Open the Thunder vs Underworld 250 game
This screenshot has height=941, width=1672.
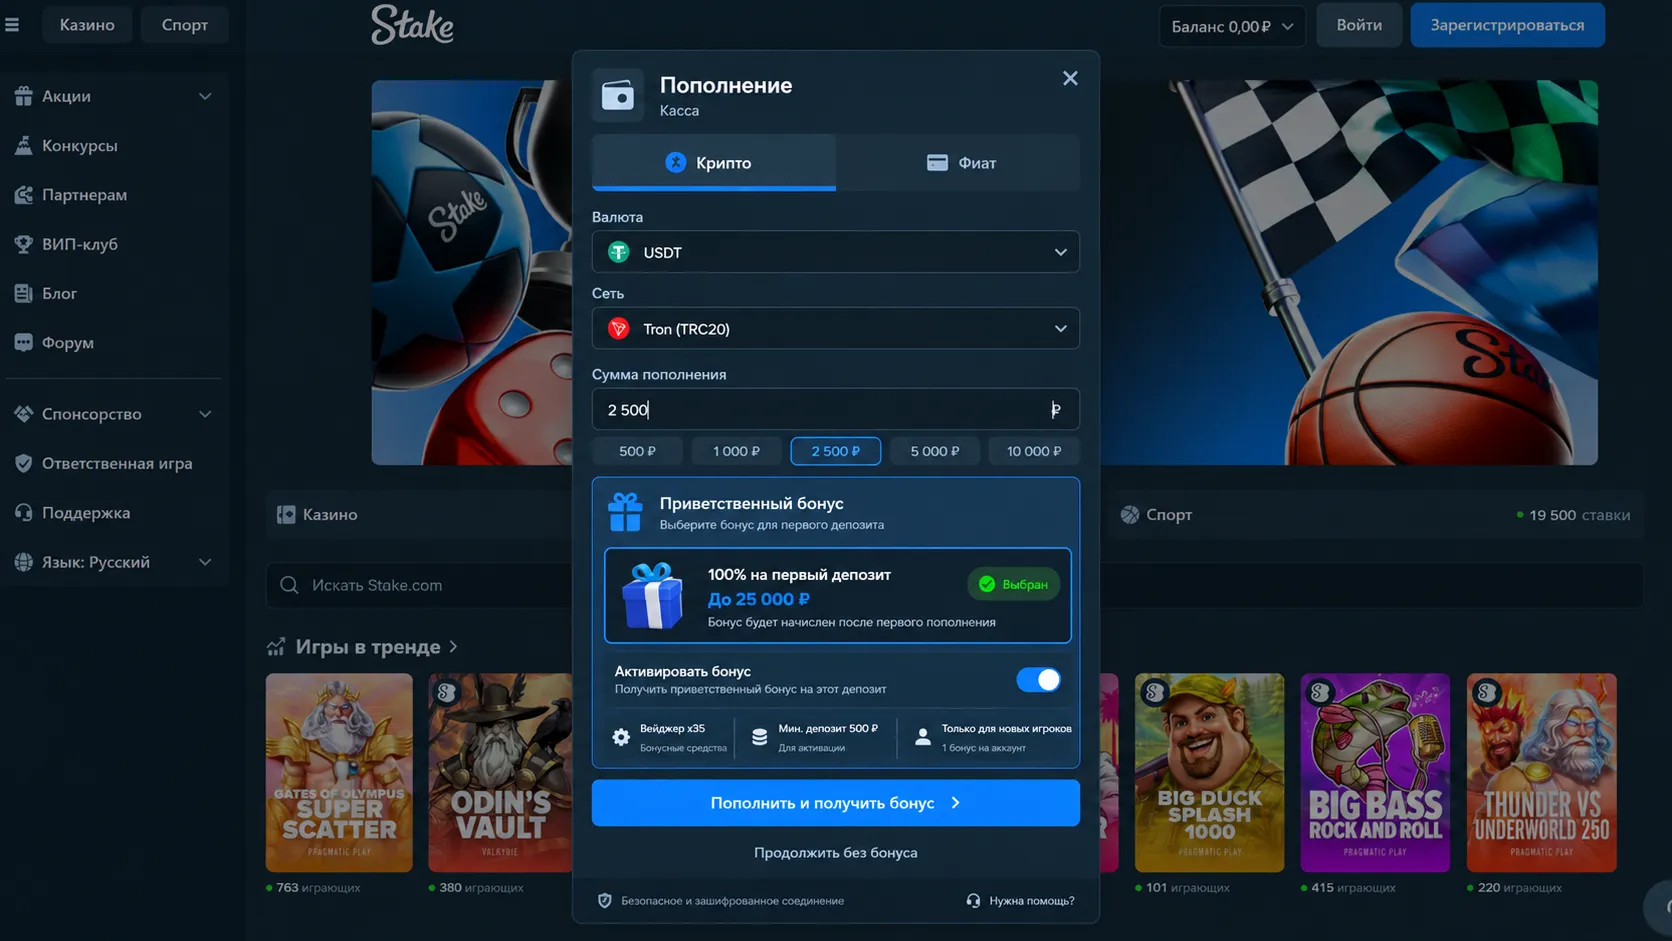pos(1541,772)
